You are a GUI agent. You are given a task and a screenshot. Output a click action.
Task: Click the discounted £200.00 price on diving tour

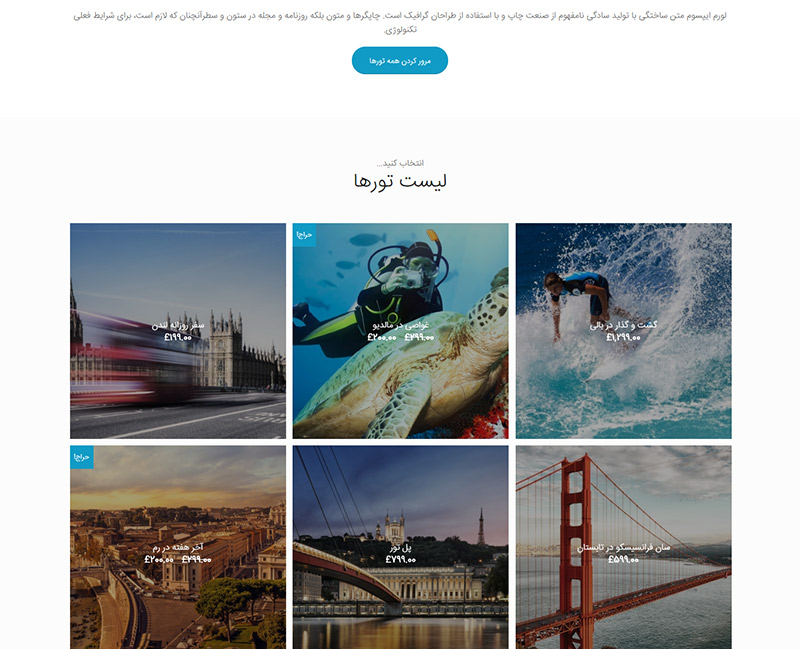click(x=382, y=337)
